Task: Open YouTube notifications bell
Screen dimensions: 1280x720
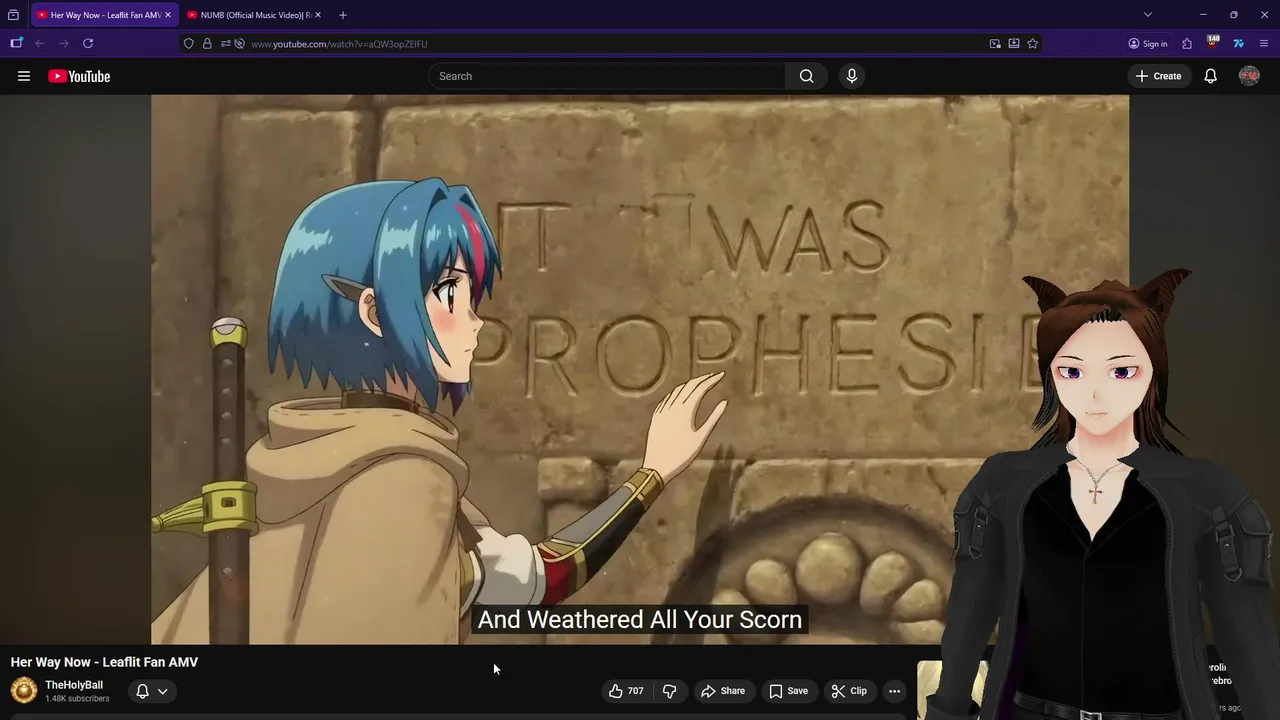Action: pos(1210,76)
